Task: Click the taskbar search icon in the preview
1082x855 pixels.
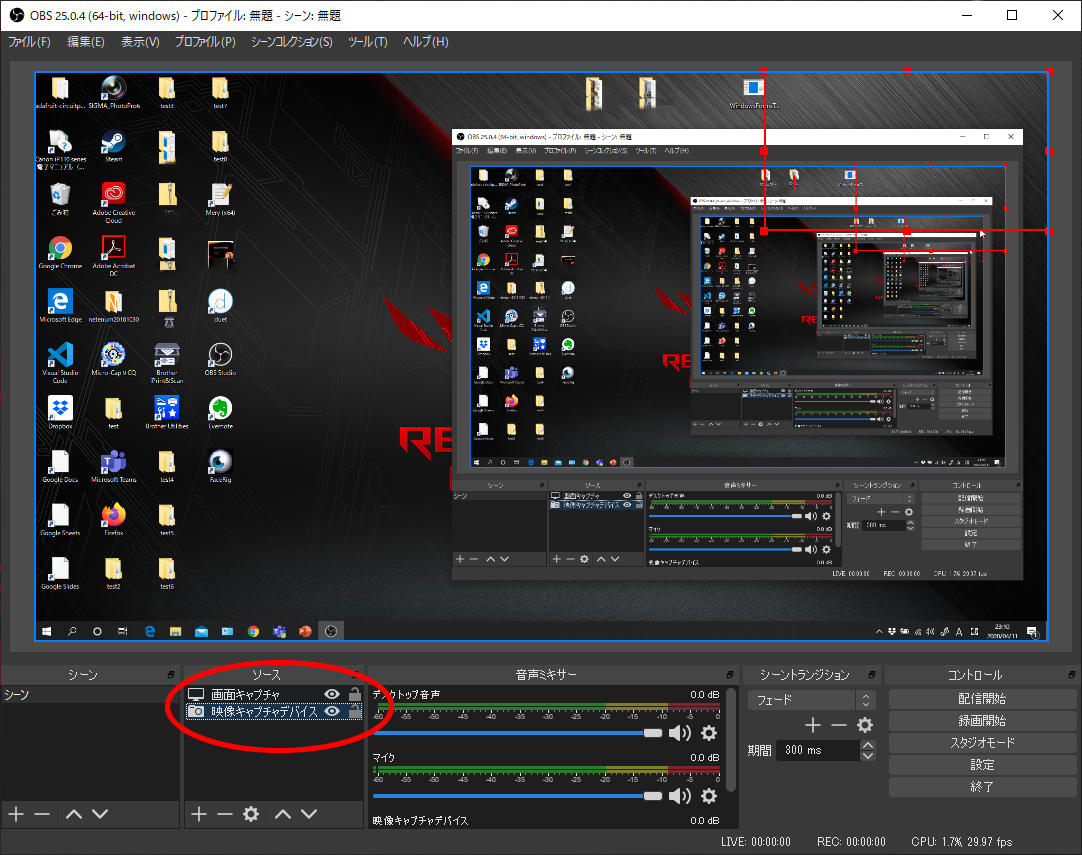Action: (72, 631)
